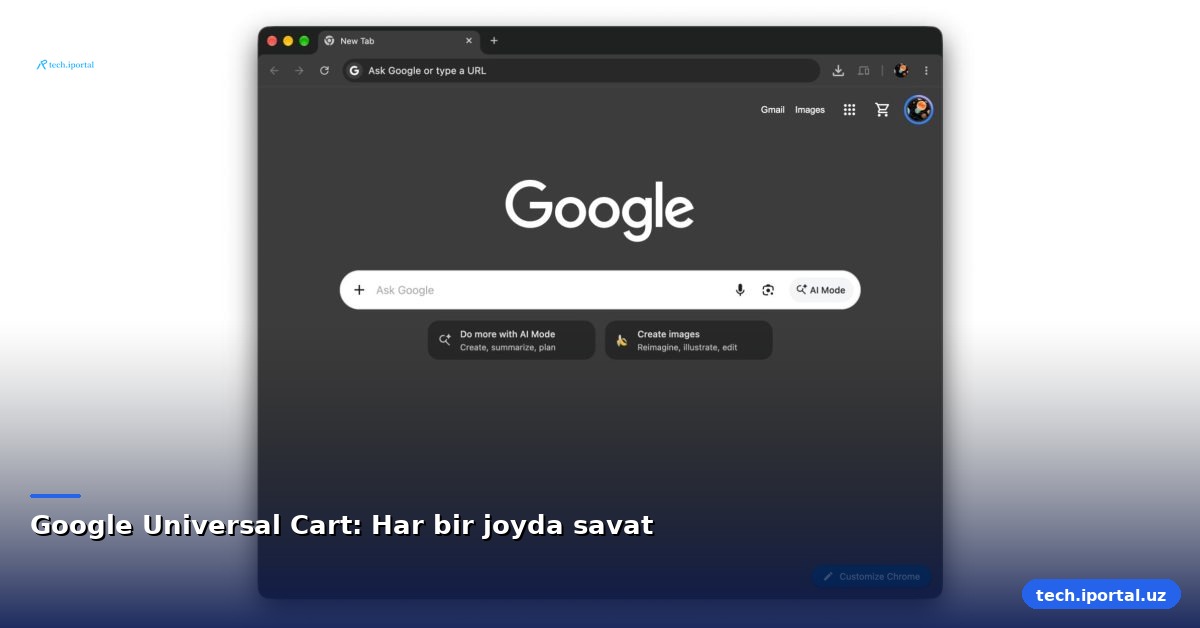1200x628 pixels.
Task: Select the New Tab tab
Action: click(x=399, y=41)
